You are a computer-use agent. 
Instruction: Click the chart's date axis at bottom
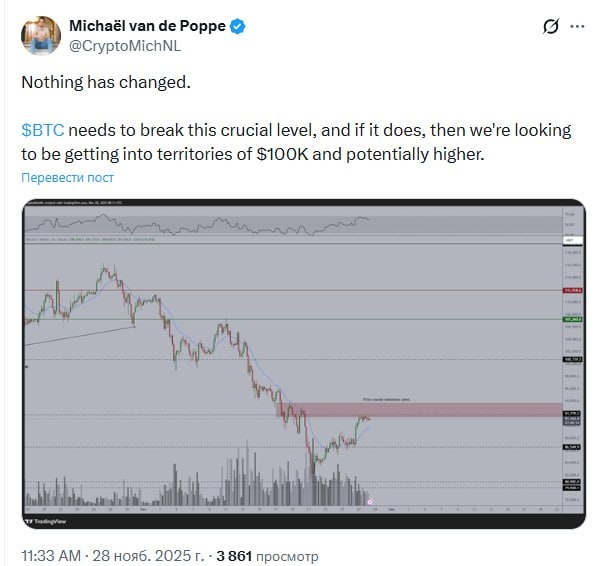click(x=293, y=510)
